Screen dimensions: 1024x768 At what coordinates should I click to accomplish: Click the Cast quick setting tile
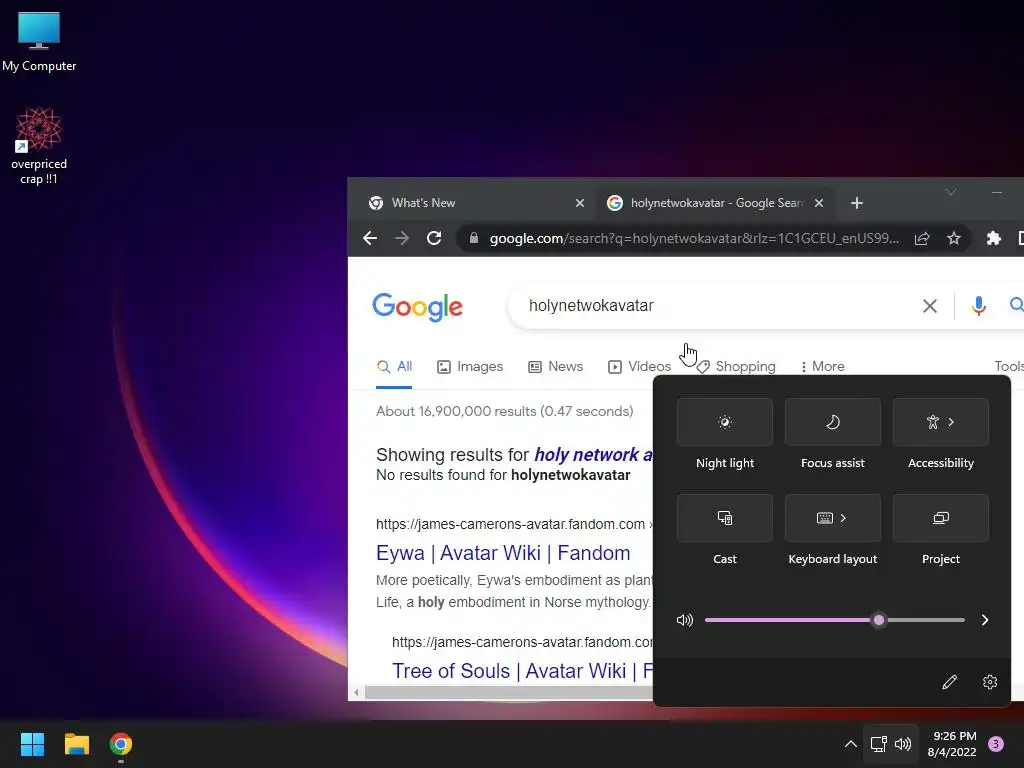point(725,518)
